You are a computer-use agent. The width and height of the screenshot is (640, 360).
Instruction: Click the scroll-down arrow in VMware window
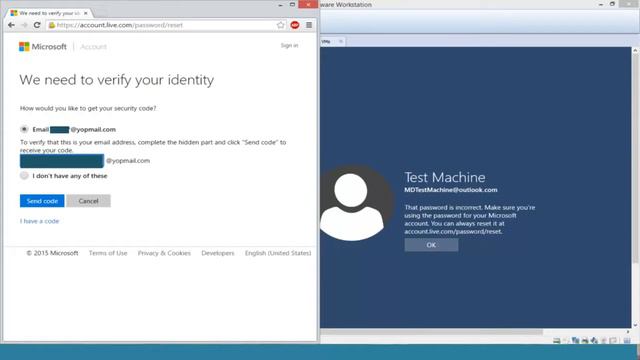(635, 325)
